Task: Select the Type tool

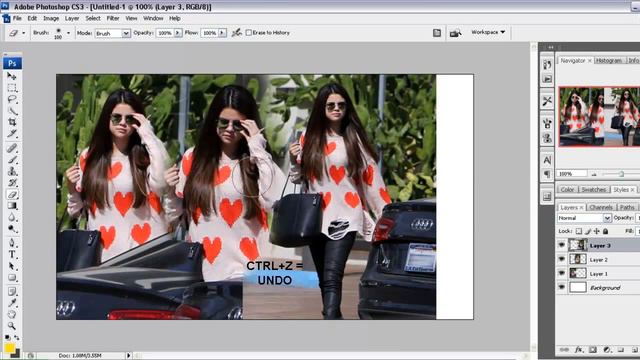Action: (12, 255)
